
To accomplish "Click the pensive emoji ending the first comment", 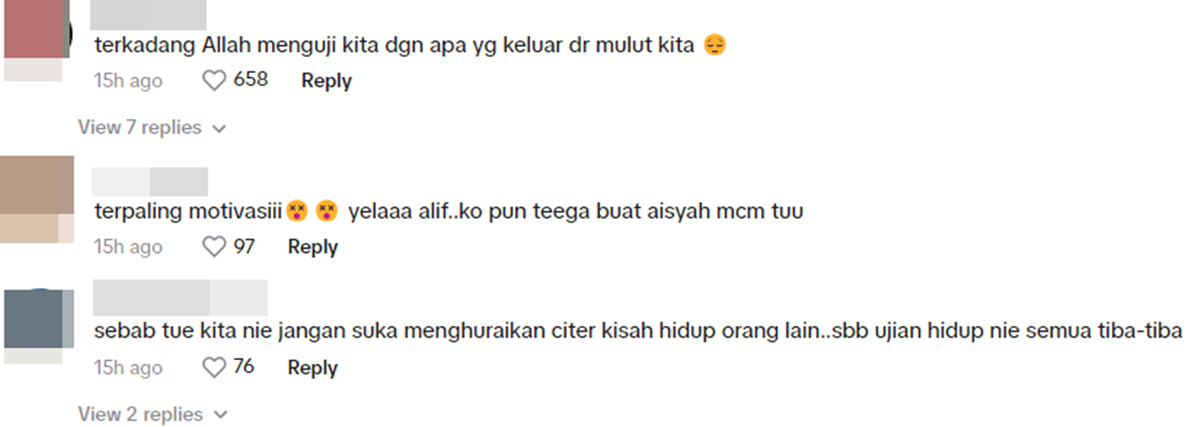I will (714, 45).
